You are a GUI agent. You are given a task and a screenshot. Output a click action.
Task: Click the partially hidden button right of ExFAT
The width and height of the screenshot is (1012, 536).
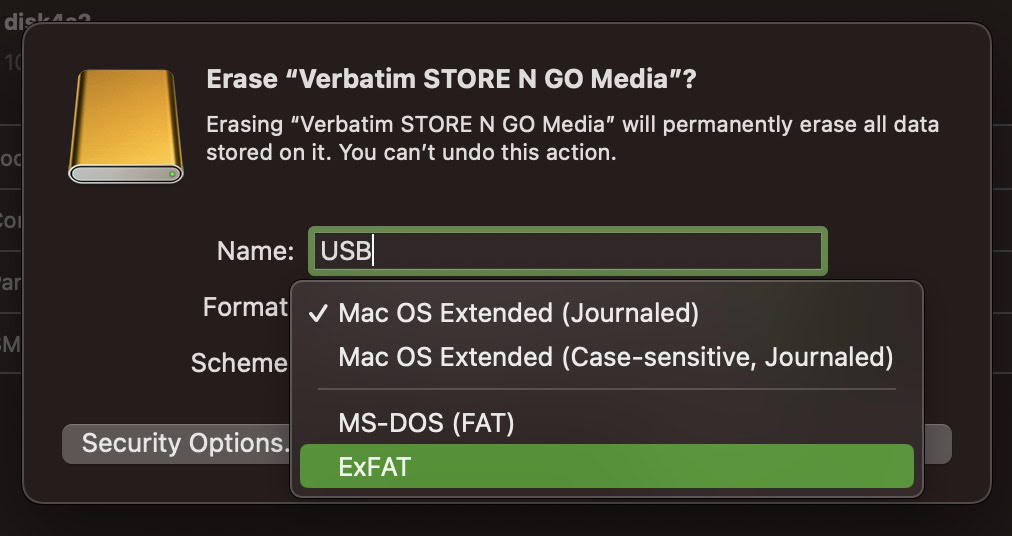click(936, 444)
